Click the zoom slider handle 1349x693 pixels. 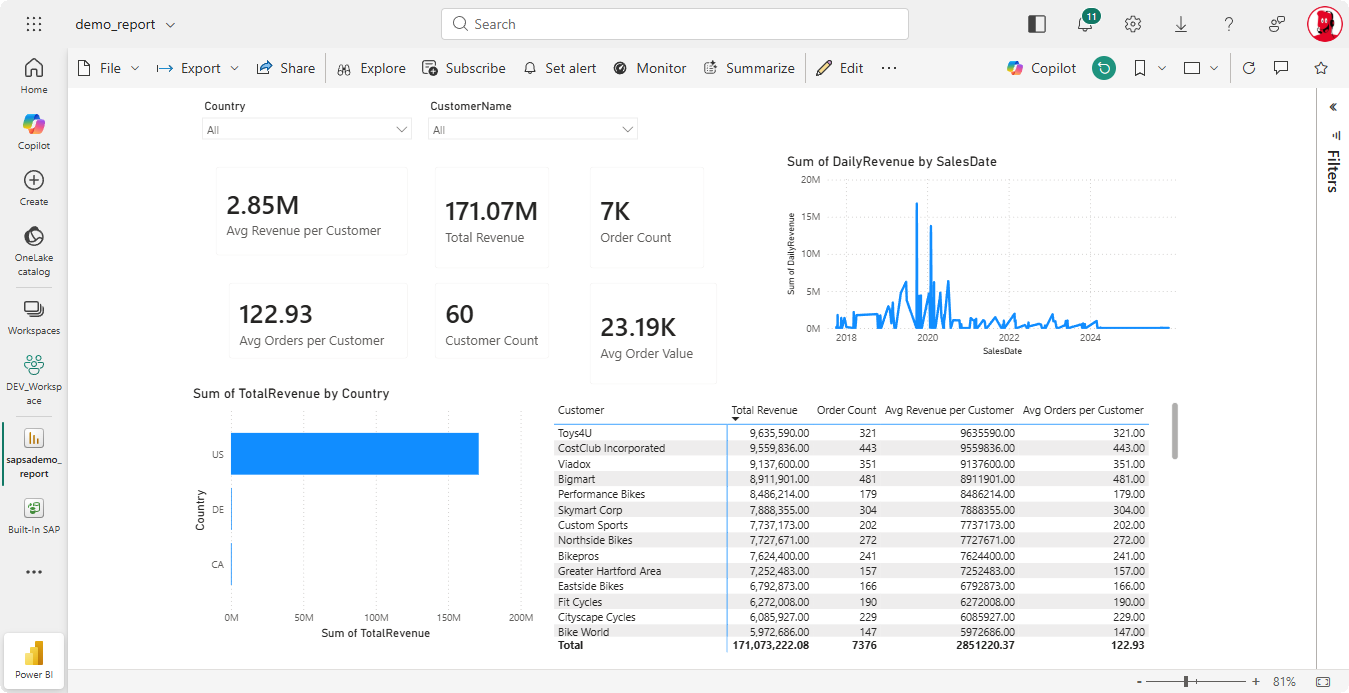tap(1186, 681)
